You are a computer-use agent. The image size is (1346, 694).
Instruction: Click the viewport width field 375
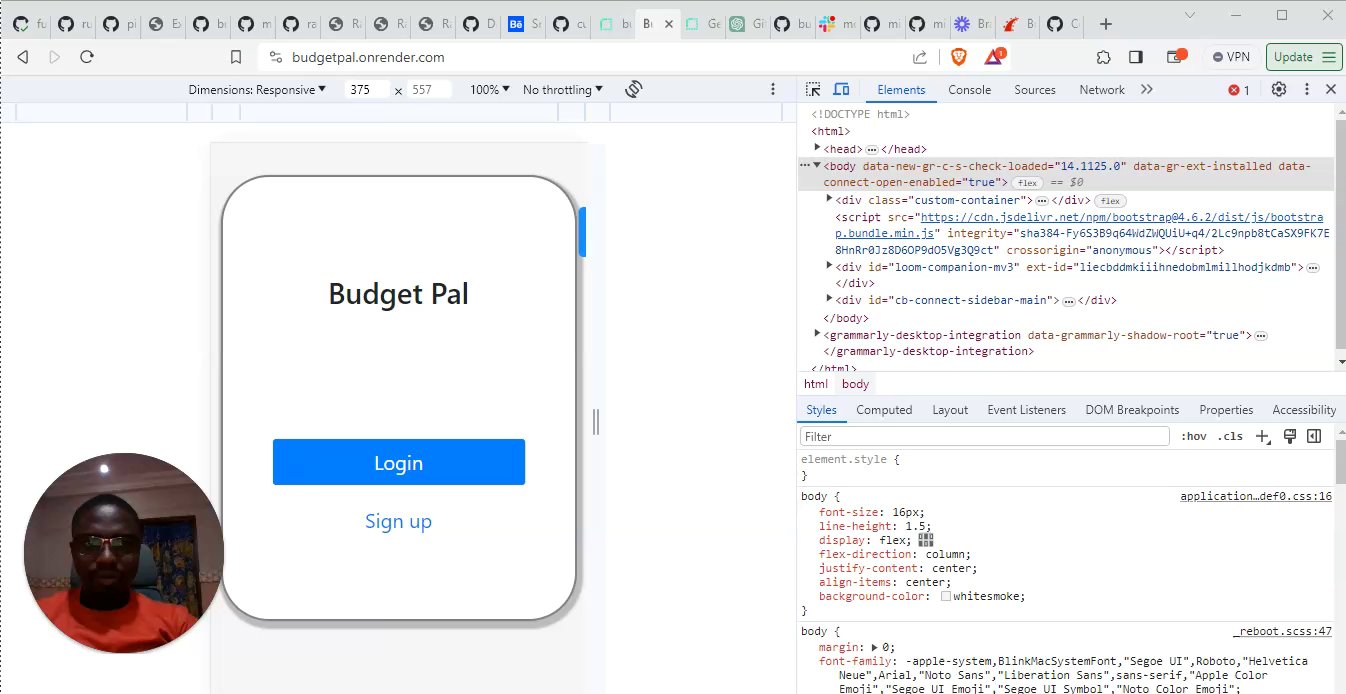pos(367,89)
